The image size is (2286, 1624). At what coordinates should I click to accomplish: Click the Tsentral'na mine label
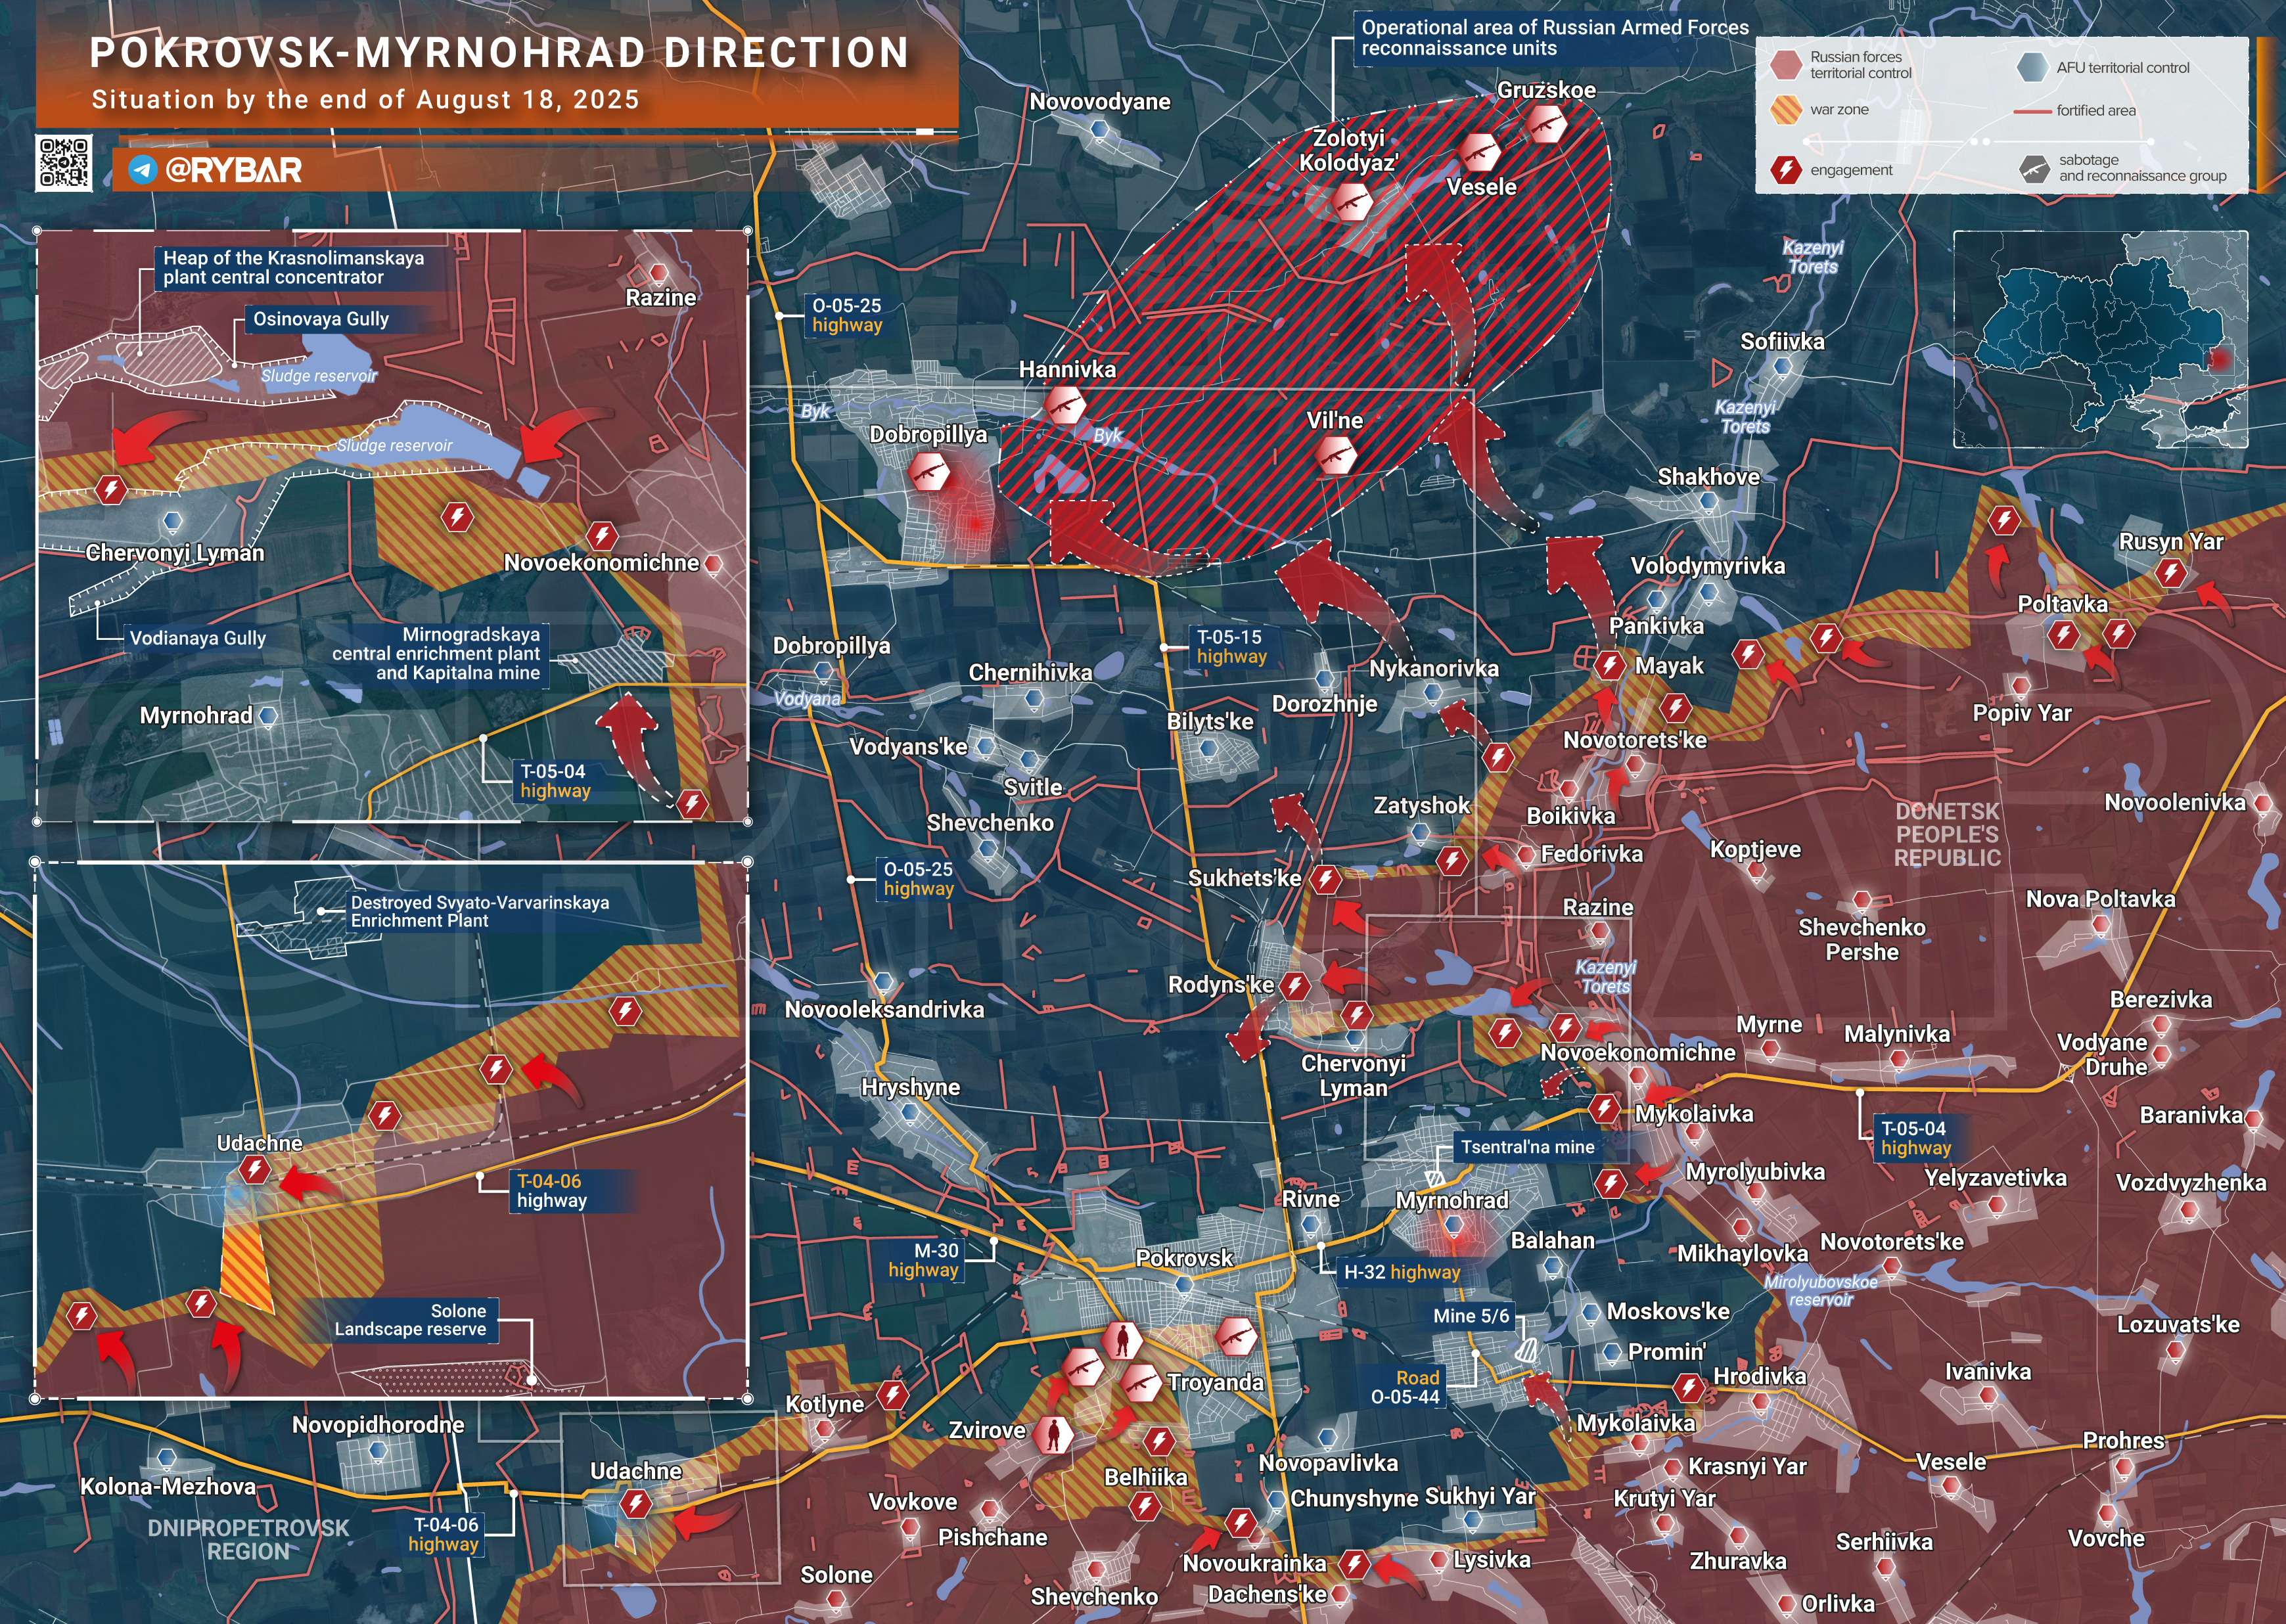click(x=1527, y=1147)
